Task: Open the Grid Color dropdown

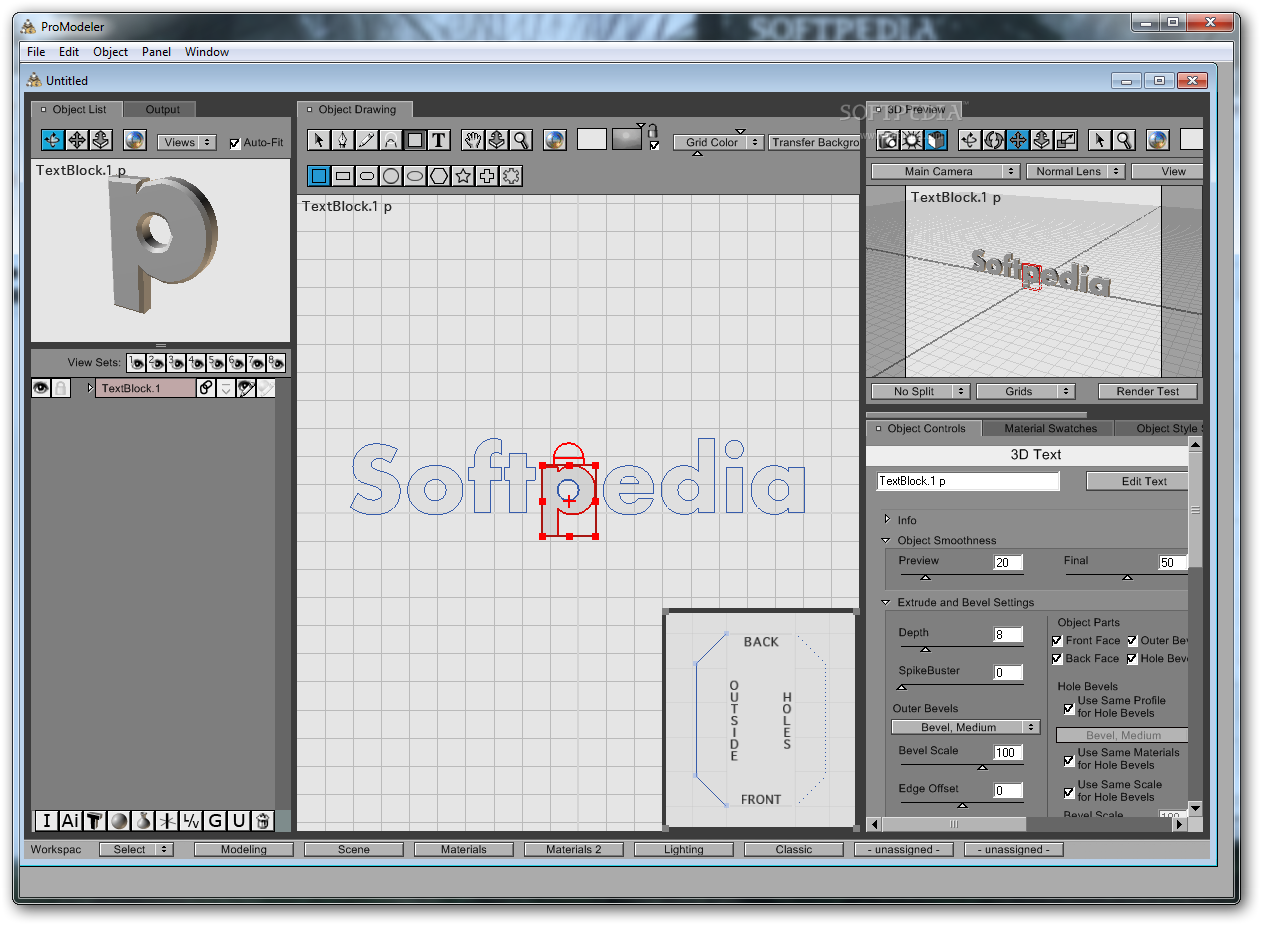Action: [718, 142]
